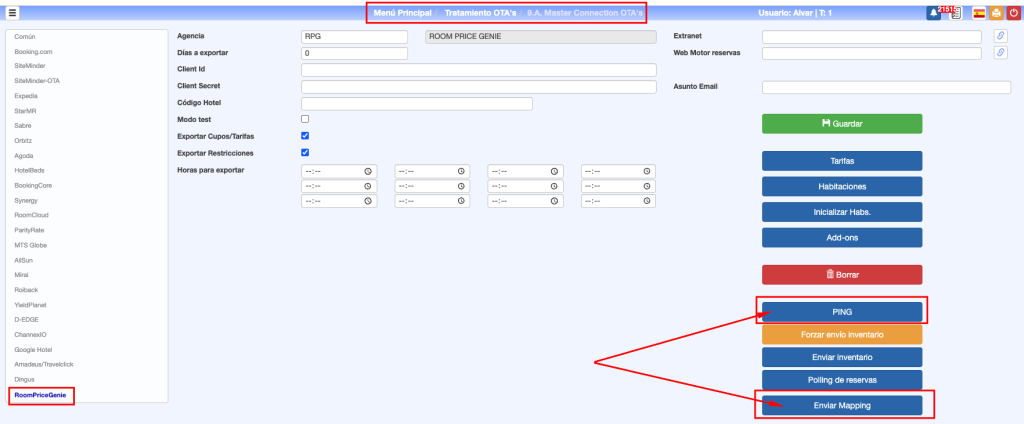Click the Client Id input field
The image size is (1024, 424).
[x=478, y=70]
